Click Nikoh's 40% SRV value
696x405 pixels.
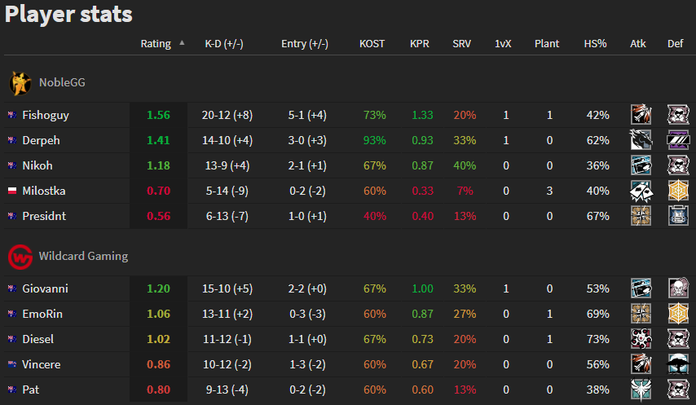(x=465, y=166)
